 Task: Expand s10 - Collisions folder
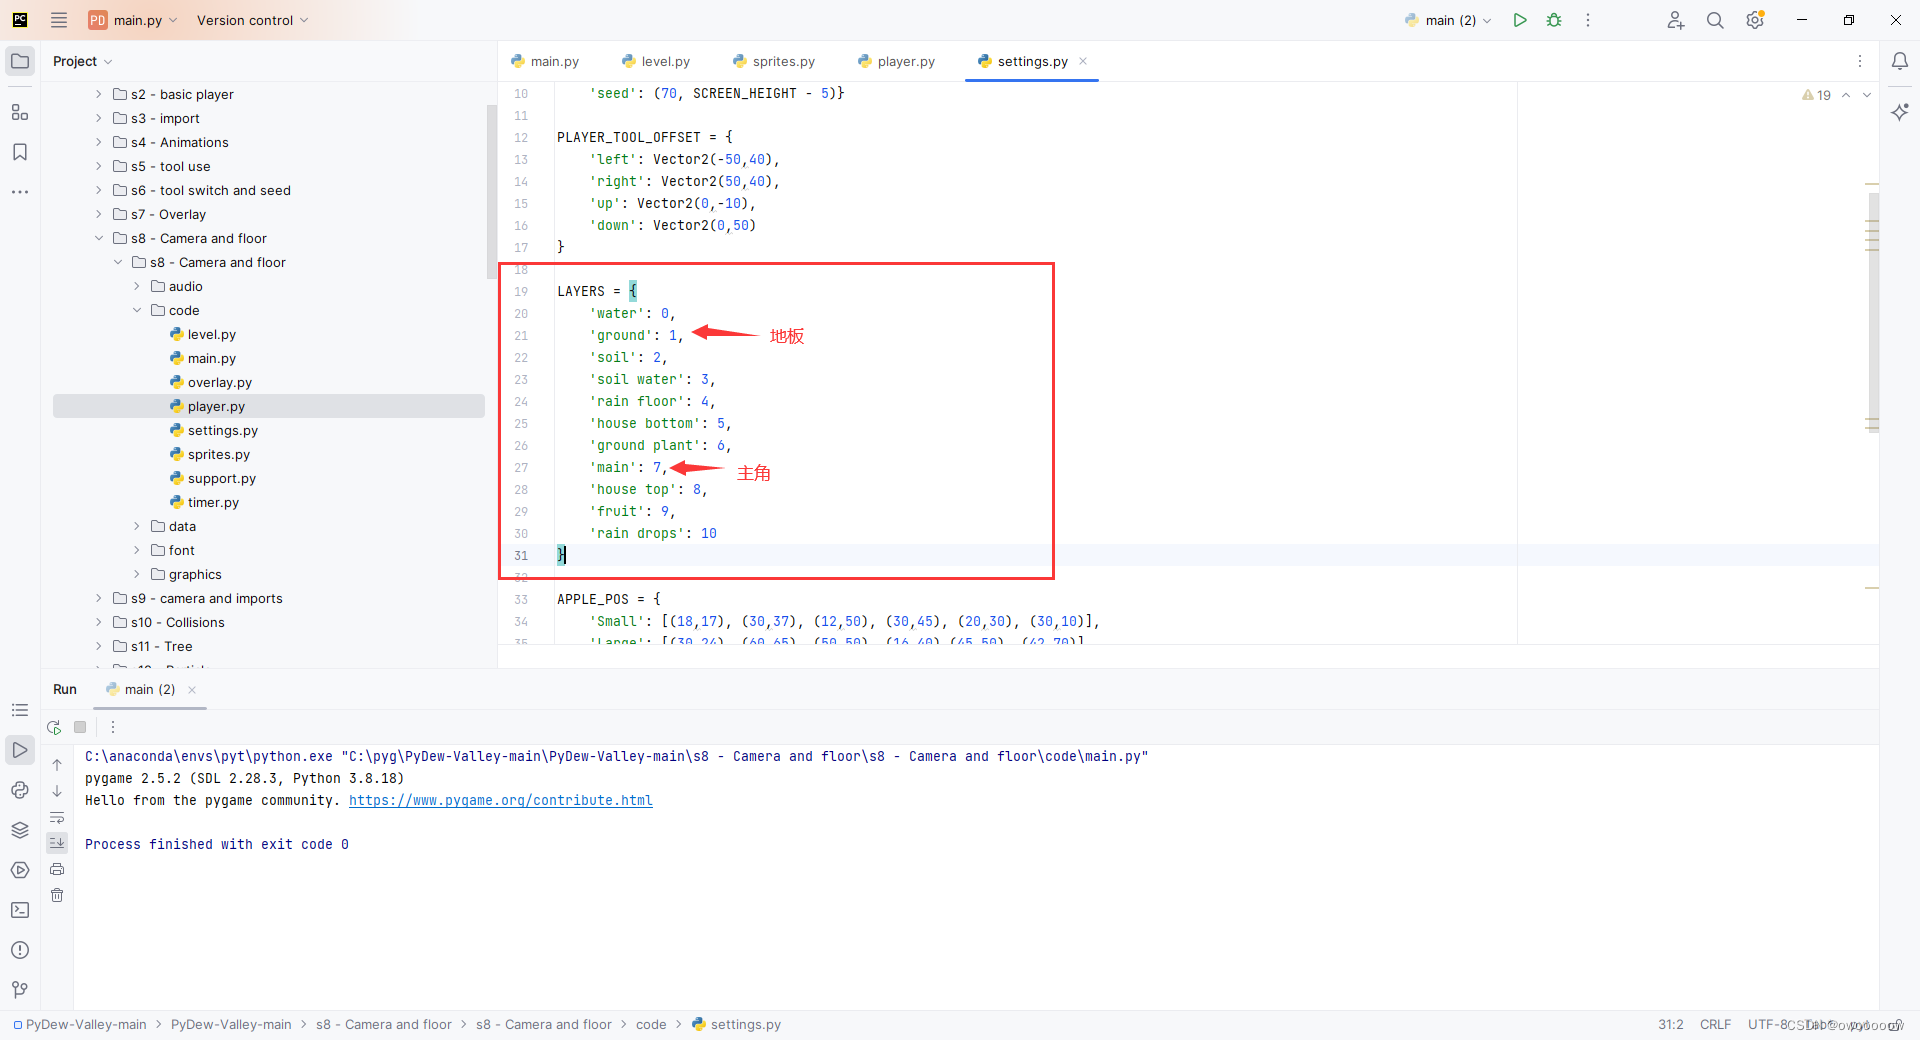(98, 622)
